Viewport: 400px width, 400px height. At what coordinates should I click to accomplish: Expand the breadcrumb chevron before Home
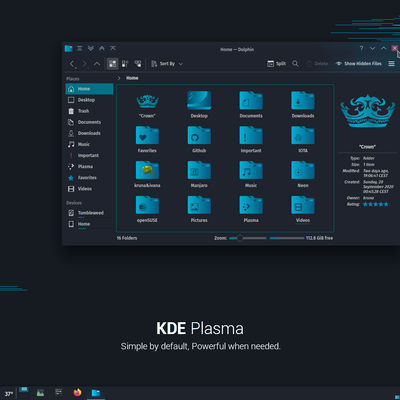[x=119, y=78]
